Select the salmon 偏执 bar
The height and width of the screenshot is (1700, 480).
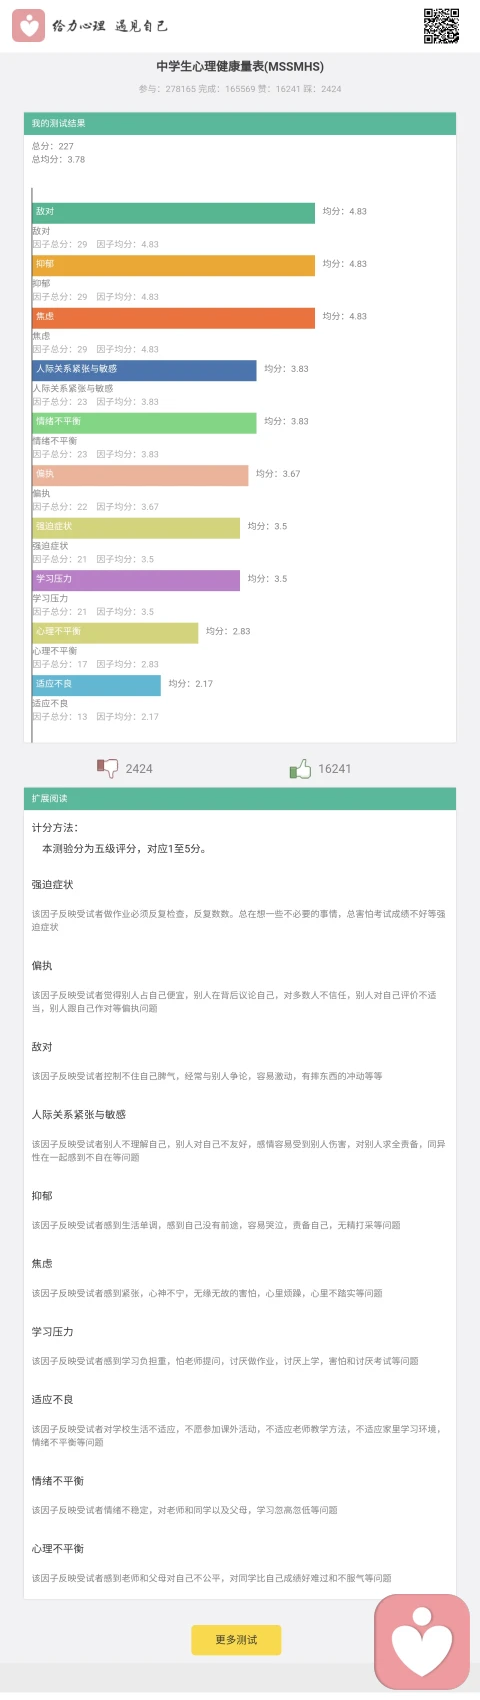tap(140, 475)
